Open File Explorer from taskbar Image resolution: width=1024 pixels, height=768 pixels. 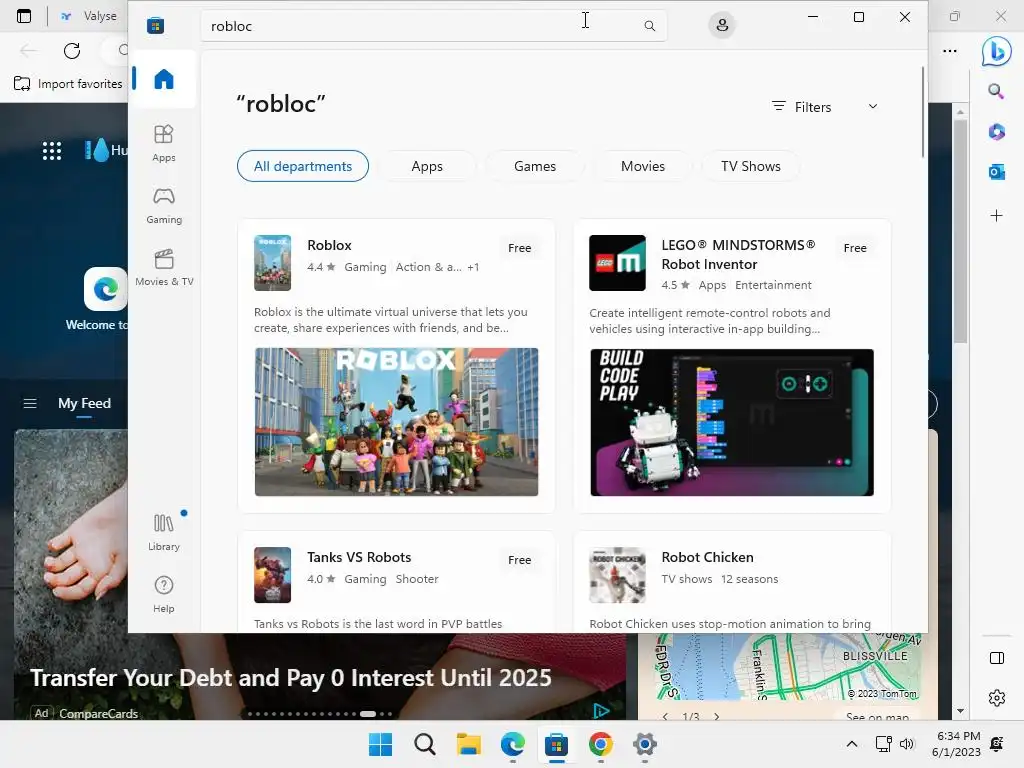[x=468, y=744]
